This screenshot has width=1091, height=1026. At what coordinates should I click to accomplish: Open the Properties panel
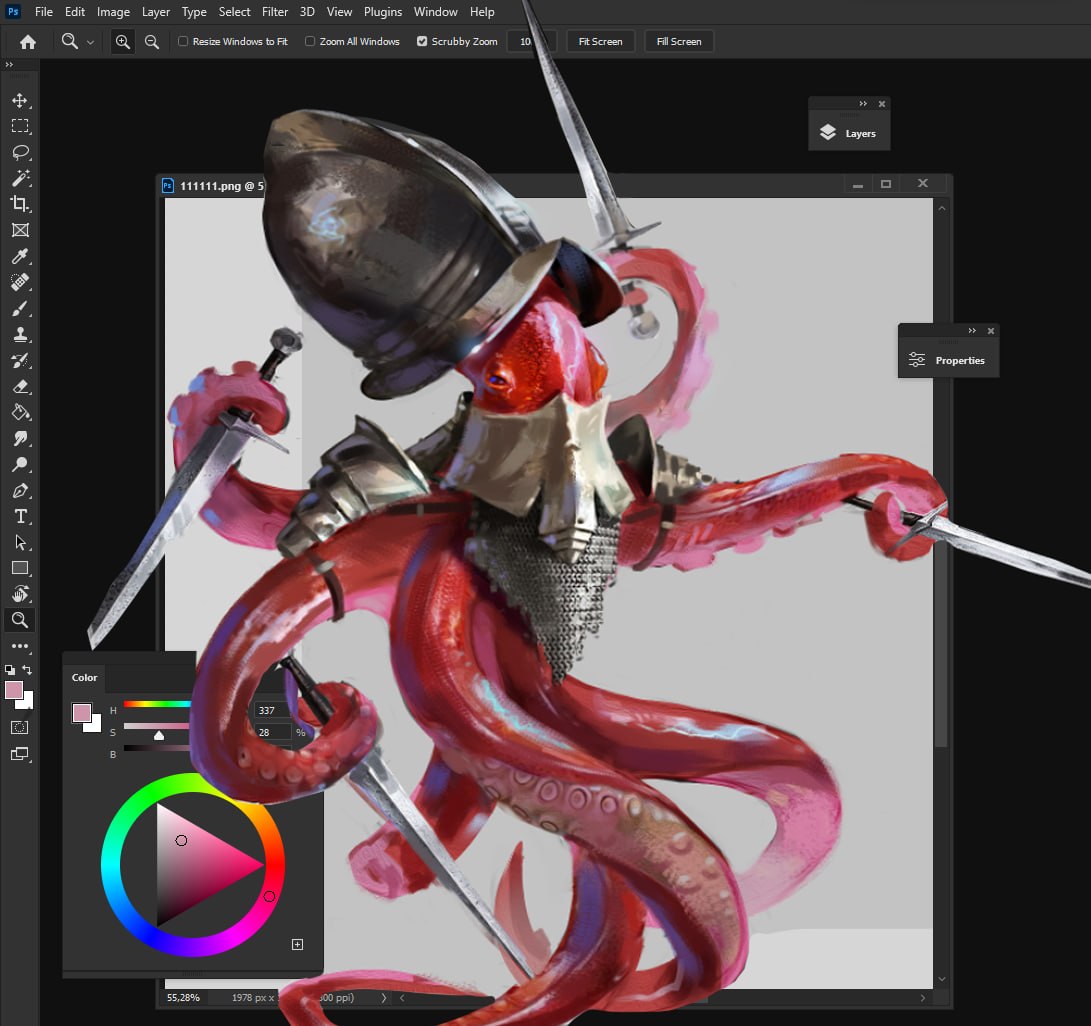(x=948, y=360)
